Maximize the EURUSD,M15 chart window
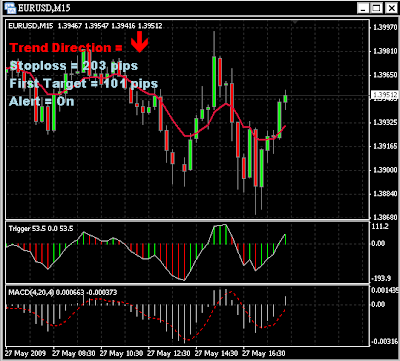The width and height of the screenshot is (400, 361). [x=377, y=8]
